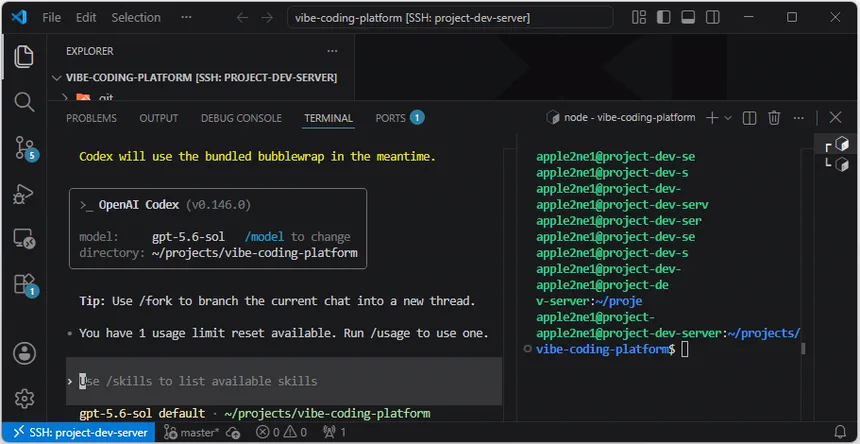Open Edit menu
860x444 pixels.
tap(86, 18)
